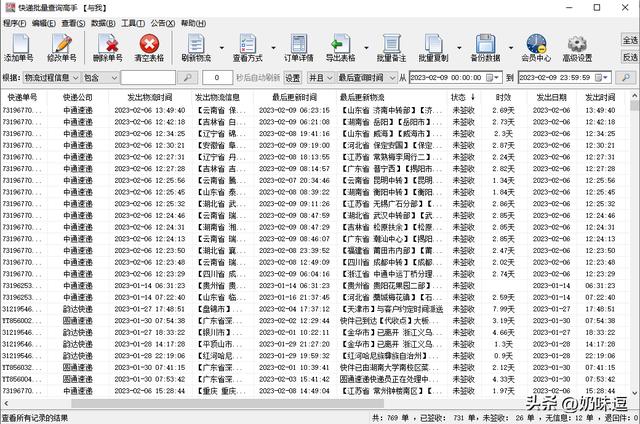Open the 并且 logic dropdown
The height and width of the screenshot is (424, 640).
tap(321, 78)
